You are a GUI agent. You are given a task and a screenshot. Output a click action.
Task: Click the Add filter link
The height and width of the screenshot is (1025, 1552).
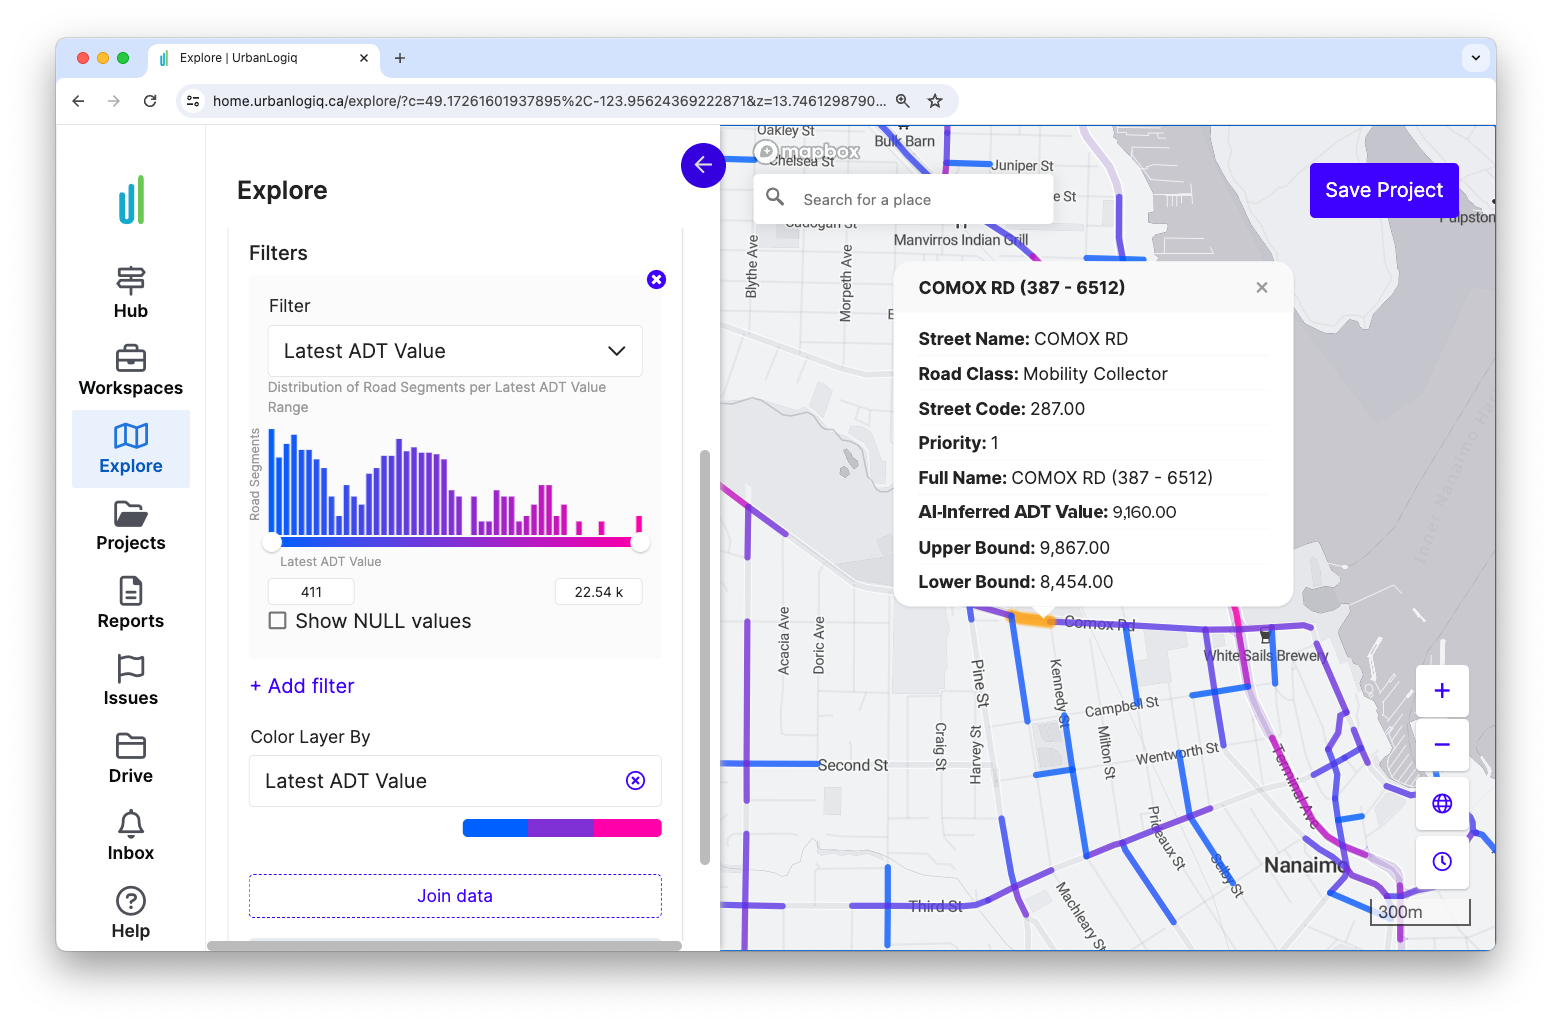click(x=302, y=686)
